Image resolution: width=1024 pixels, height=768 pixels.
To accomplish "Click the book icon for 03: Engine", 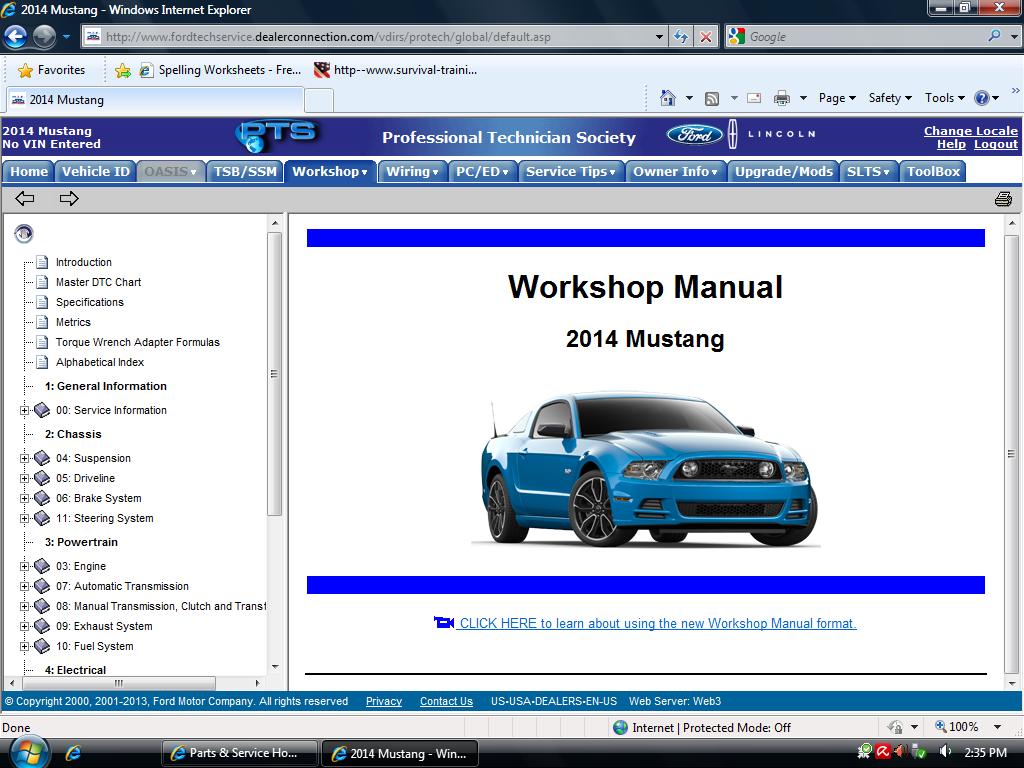I will (x=42, y=566).
